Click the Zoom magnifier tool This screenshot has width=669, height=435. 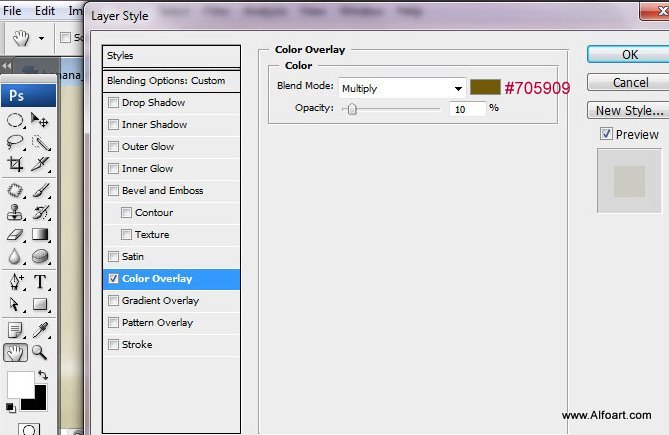(41, 352)
